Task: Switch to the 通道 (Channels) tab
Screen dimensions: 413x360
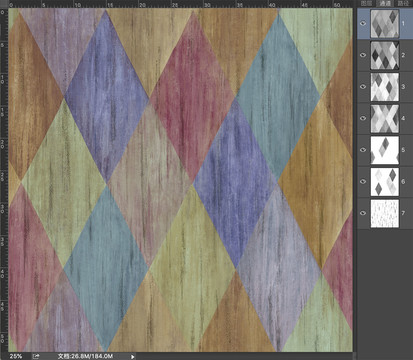Action: coord(385,3)
